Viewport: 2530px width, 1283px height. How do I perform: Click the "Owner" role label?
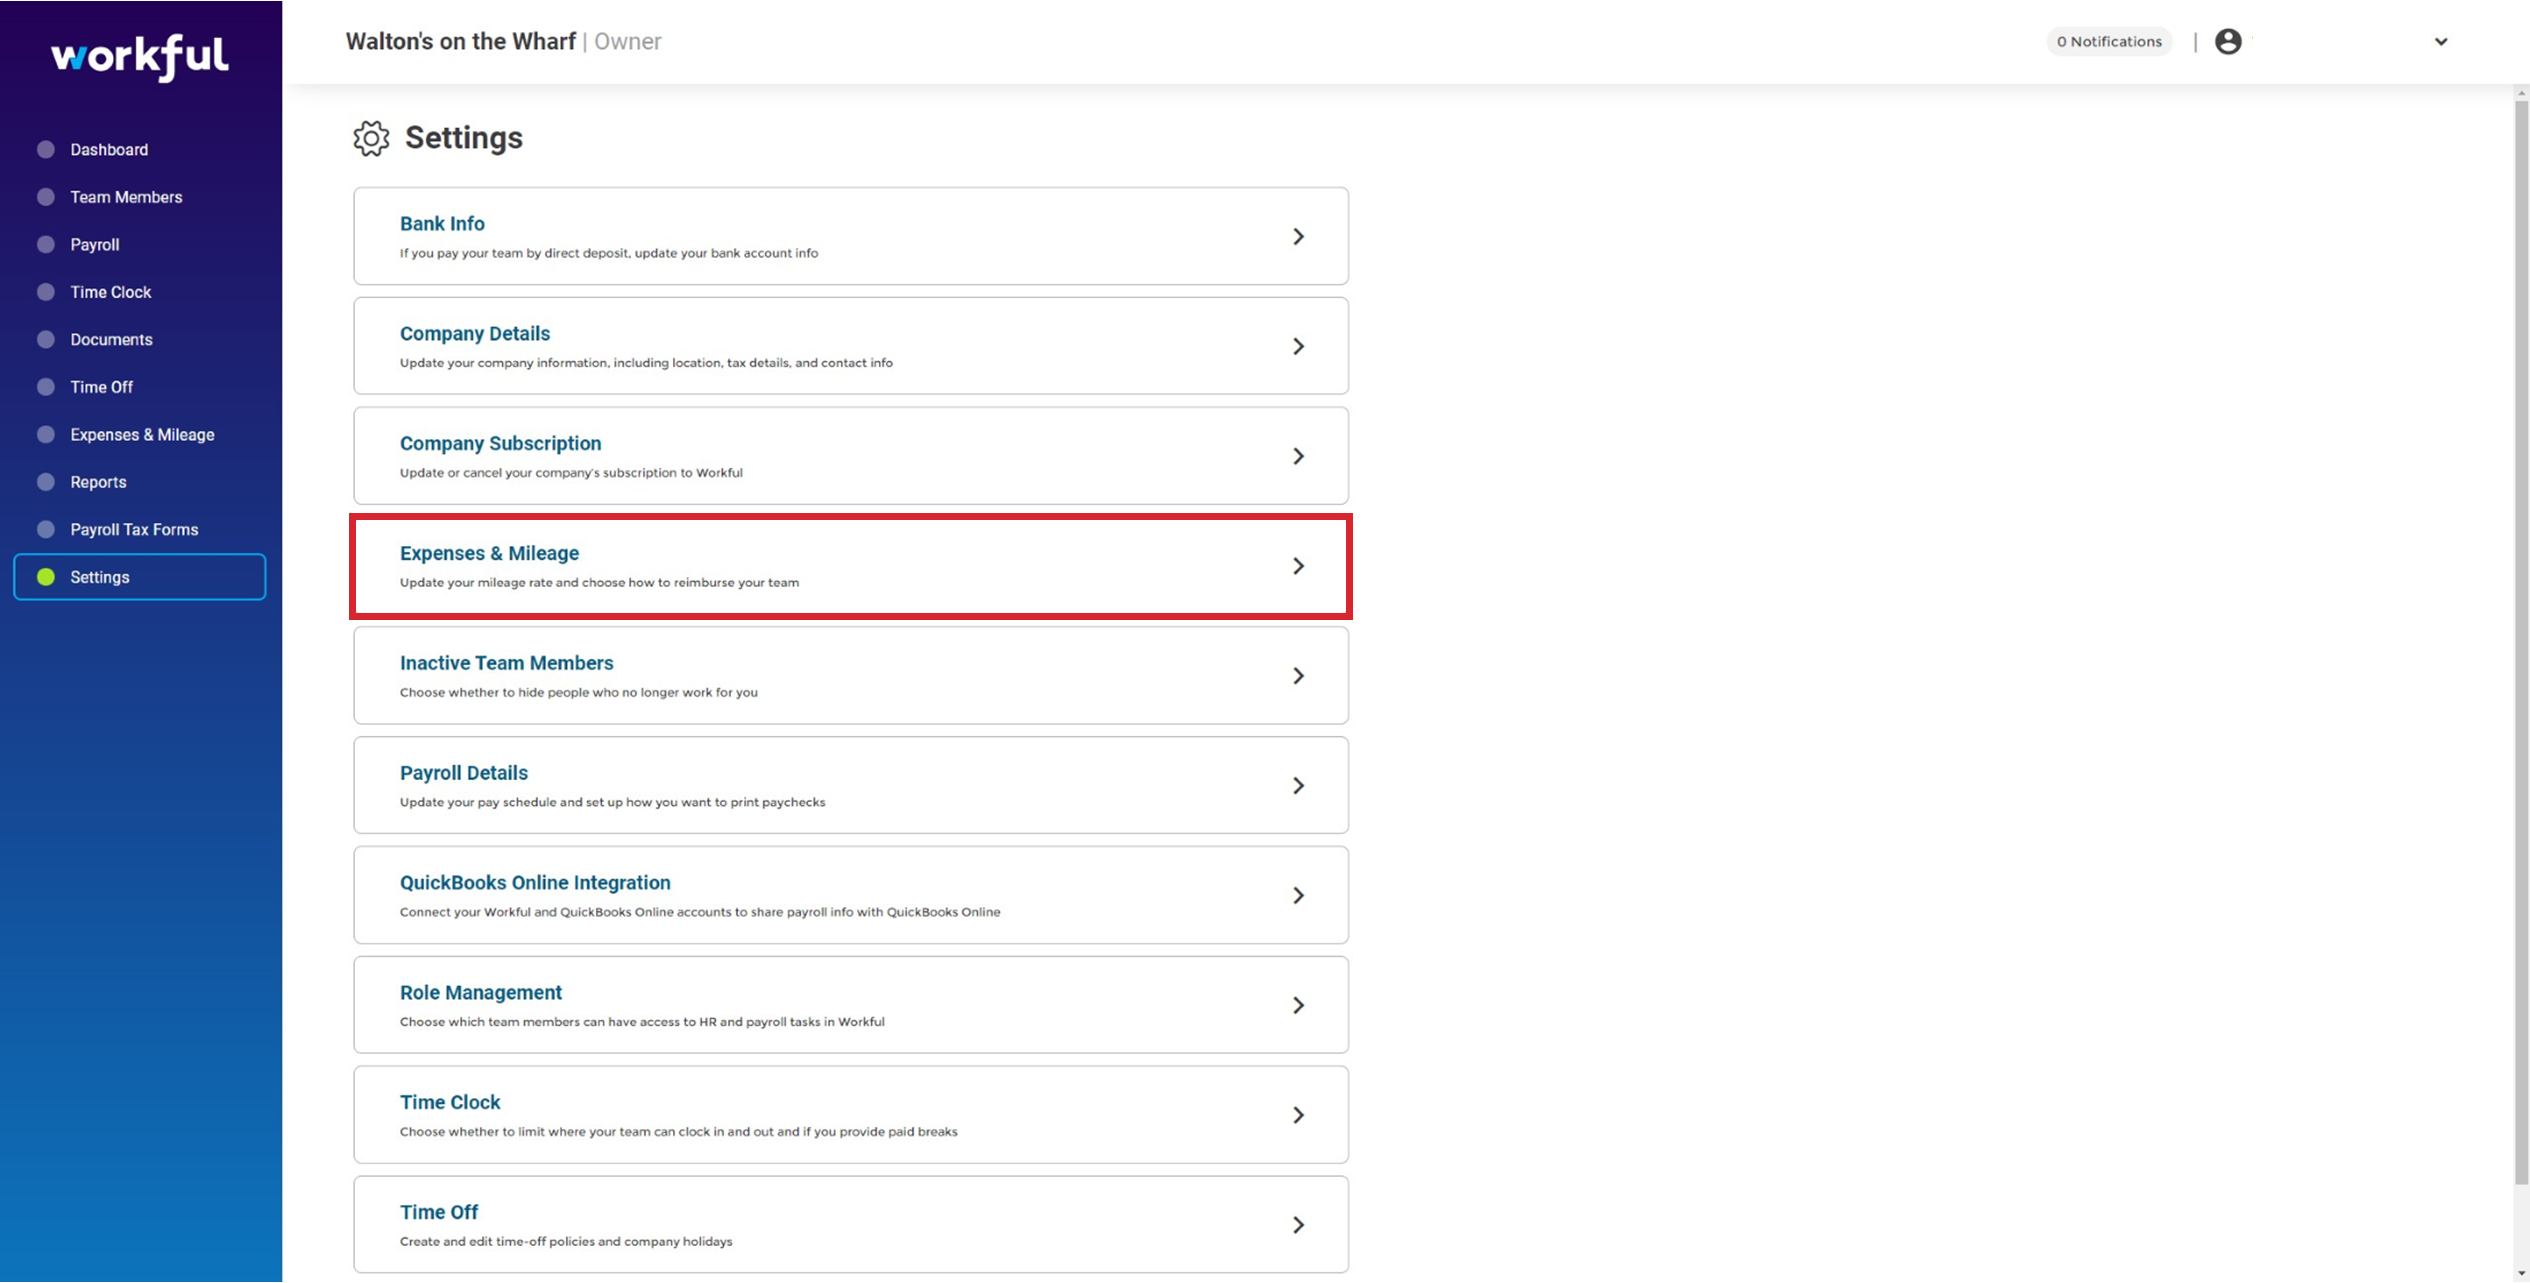pos(628,42)
